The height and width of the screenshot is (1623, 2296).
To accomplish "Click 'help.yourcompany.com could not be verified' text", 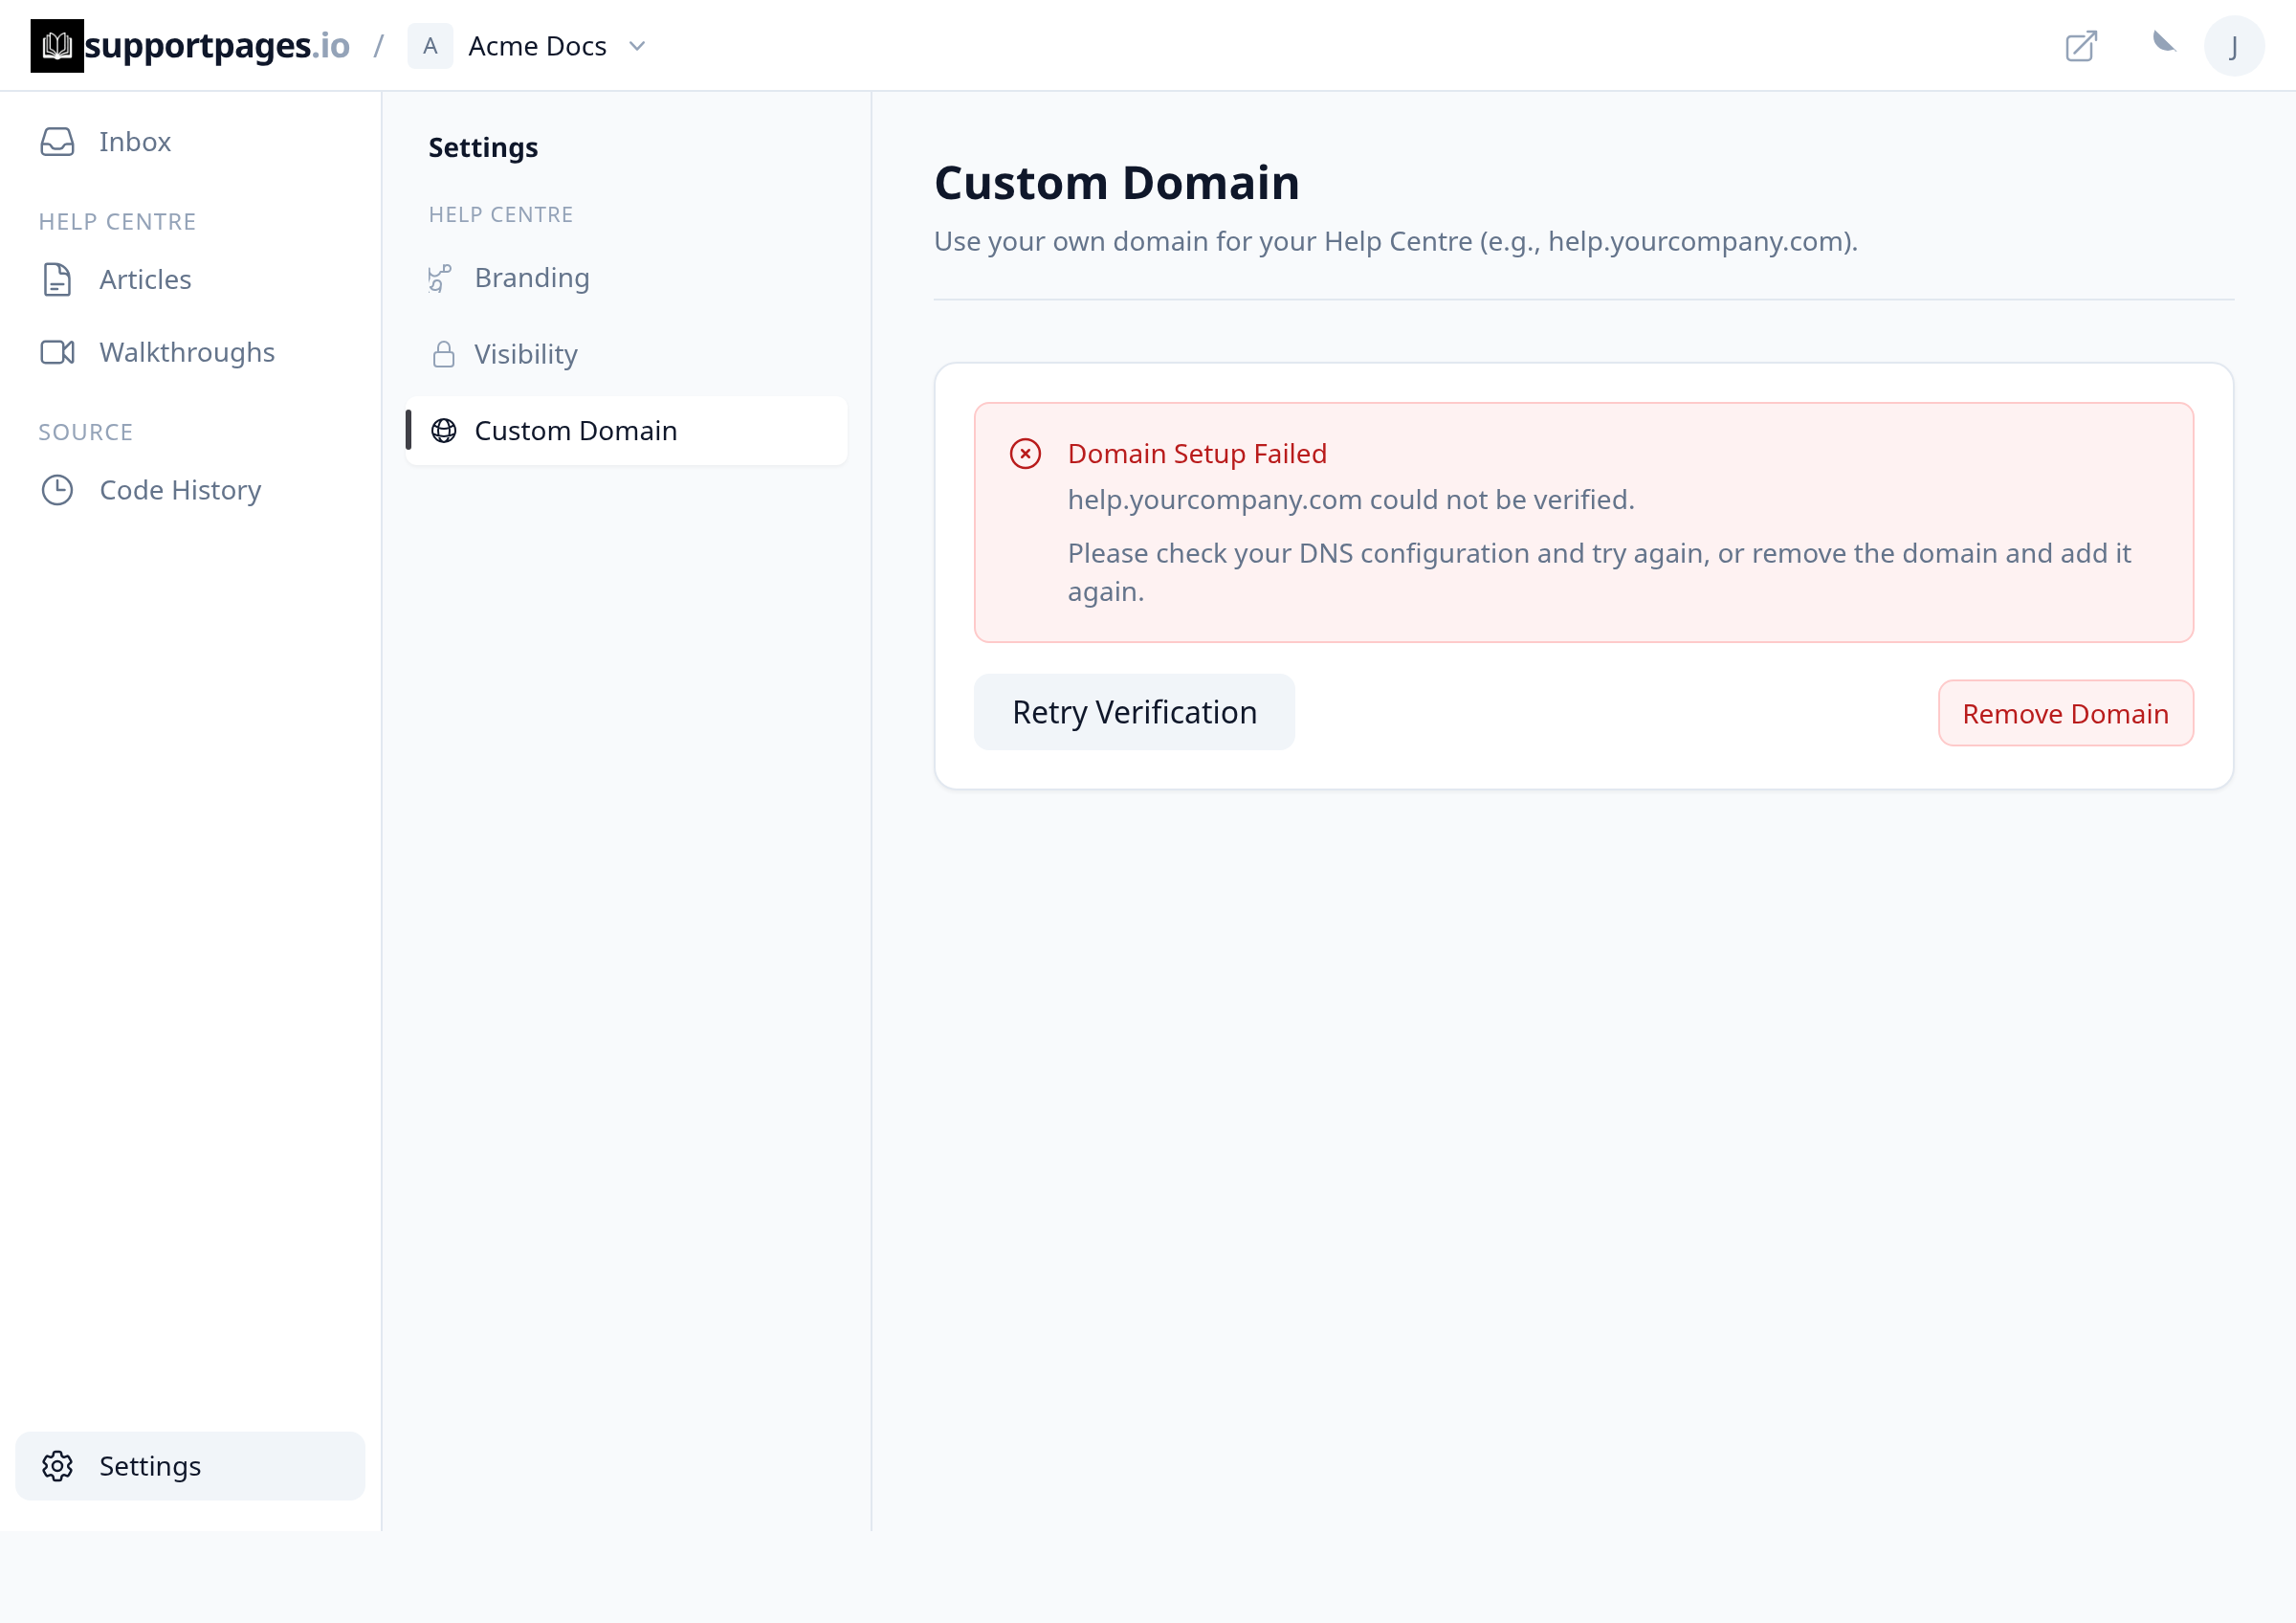I will tap(1351, 500).
